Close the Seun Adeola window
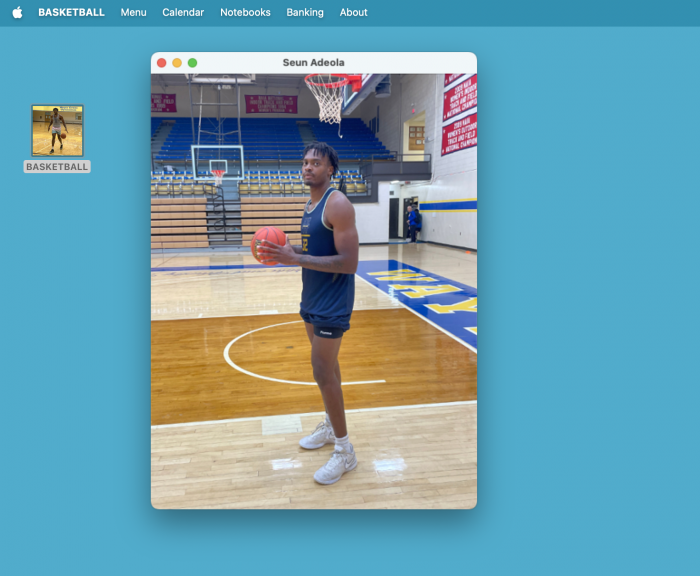700x576 pixels. pyautogui.click(x=162, y=63)
